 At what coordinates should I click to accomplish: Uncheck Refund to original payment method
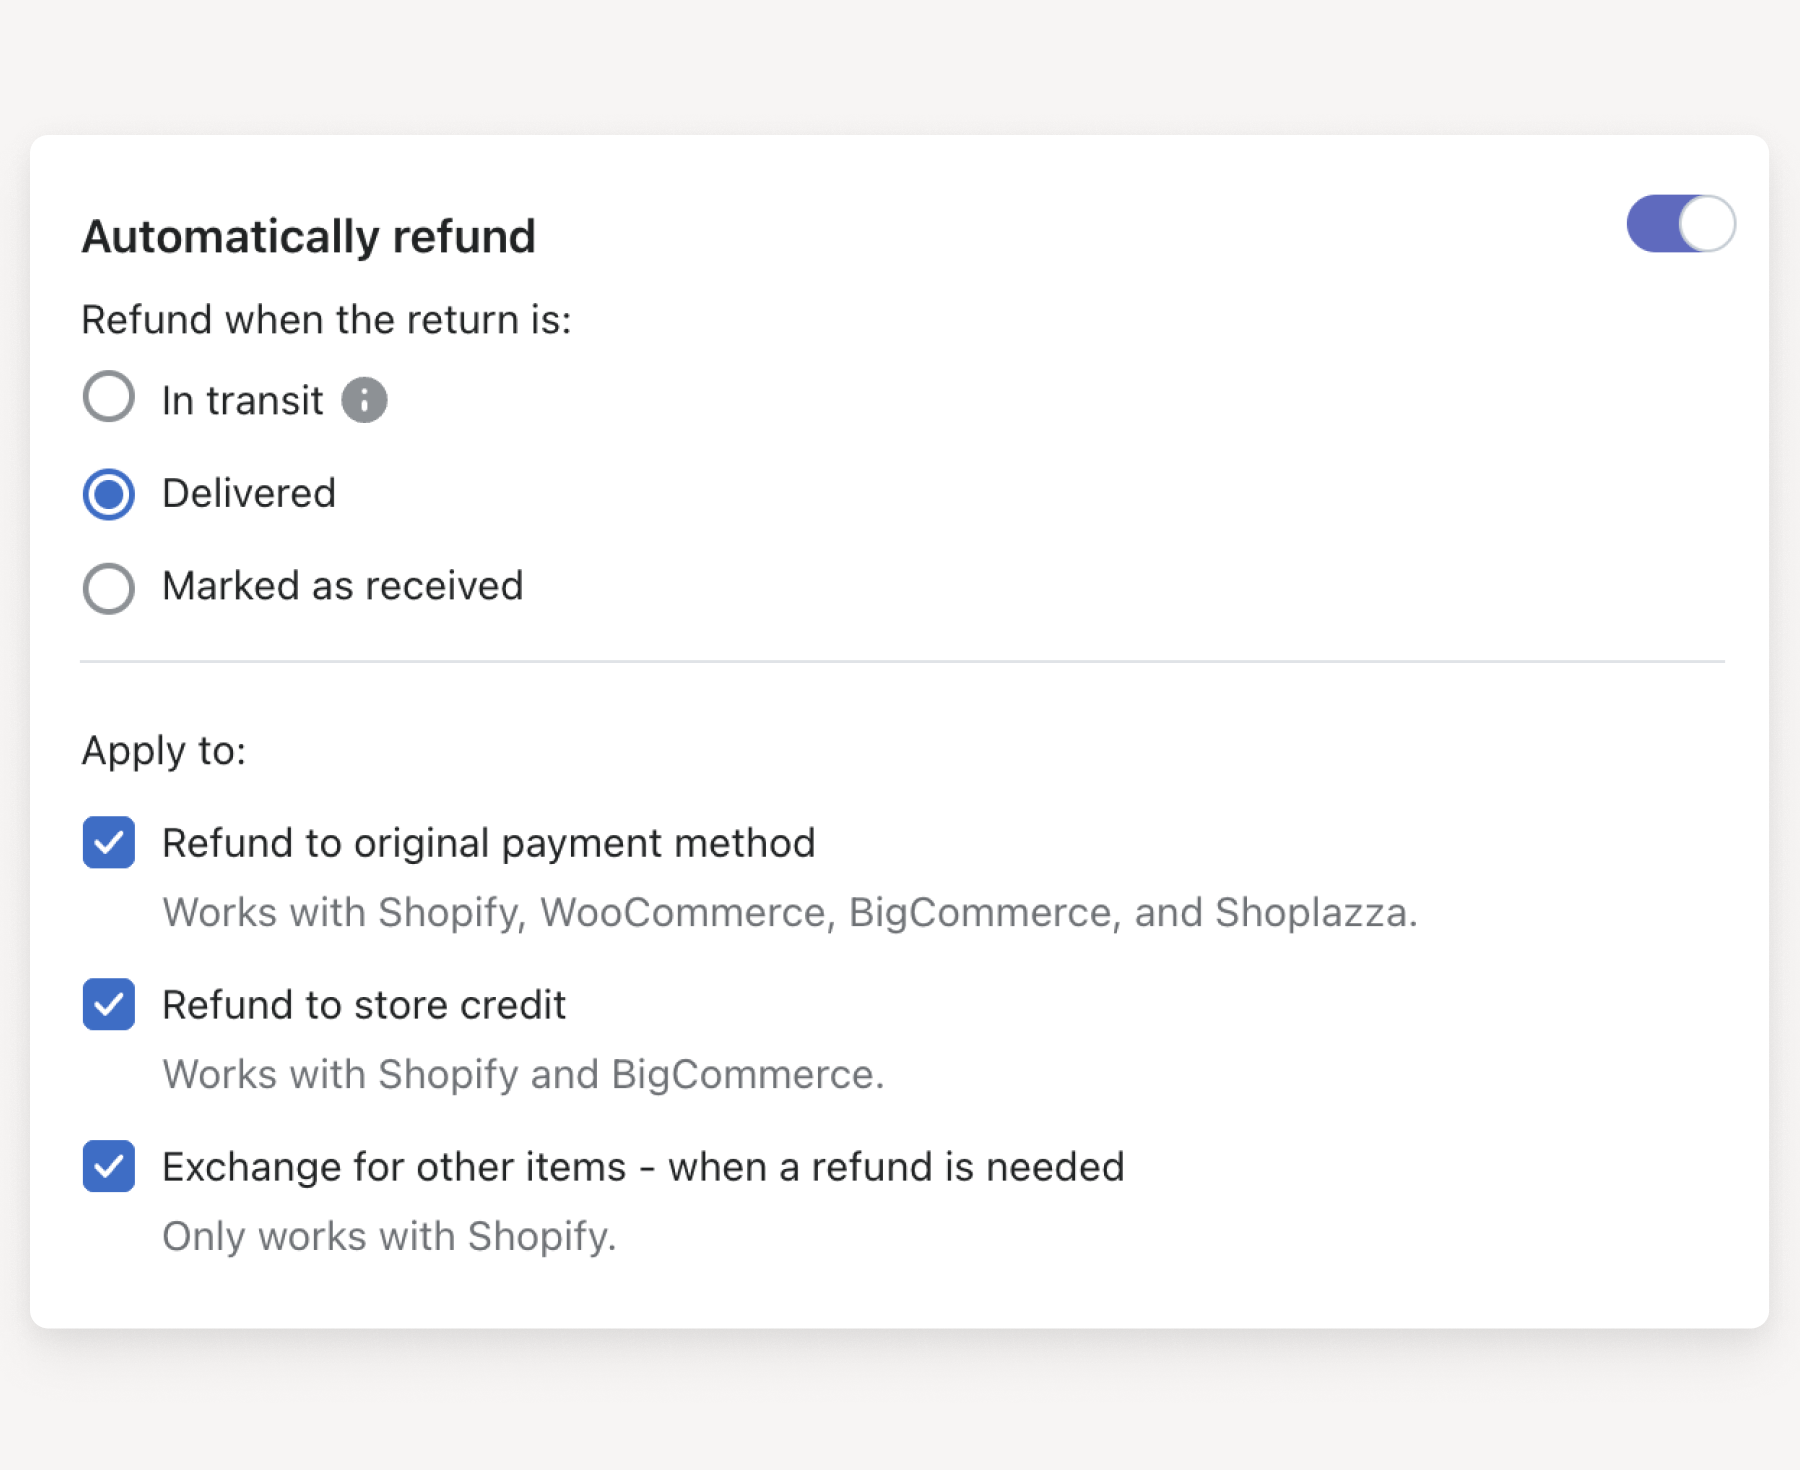click(108, 843)
